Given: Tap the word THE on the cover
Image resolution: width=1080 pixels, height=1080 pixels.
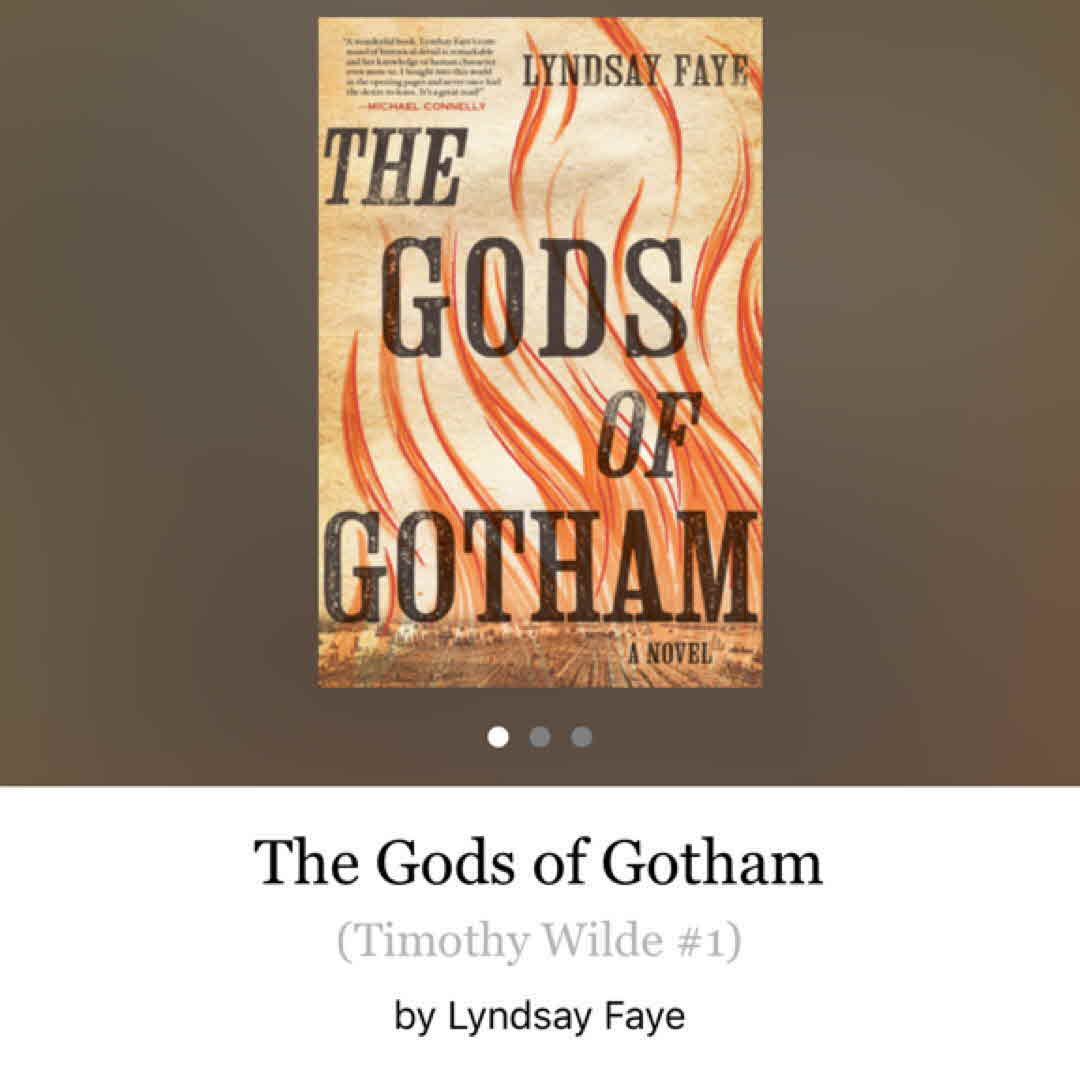Looking at the screenshot, I should (x=395, y=167).
